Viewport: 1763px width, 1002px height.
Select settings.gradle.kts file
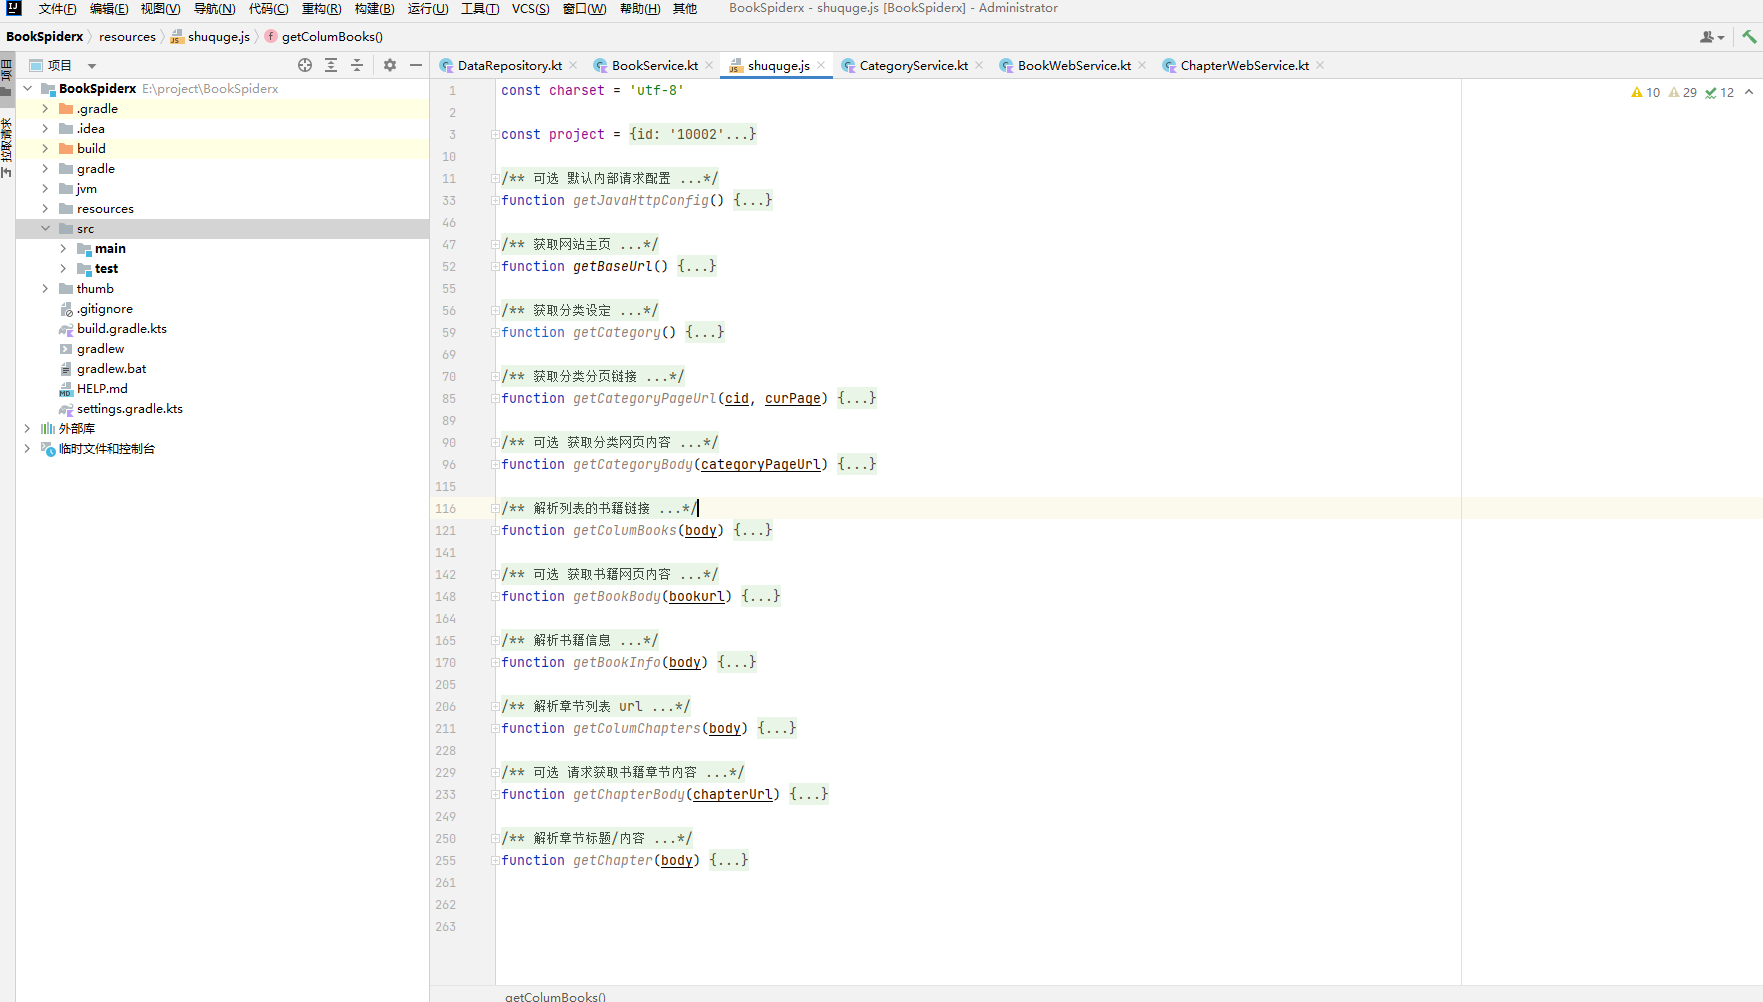pyautogui.click(x=130, y=408)
